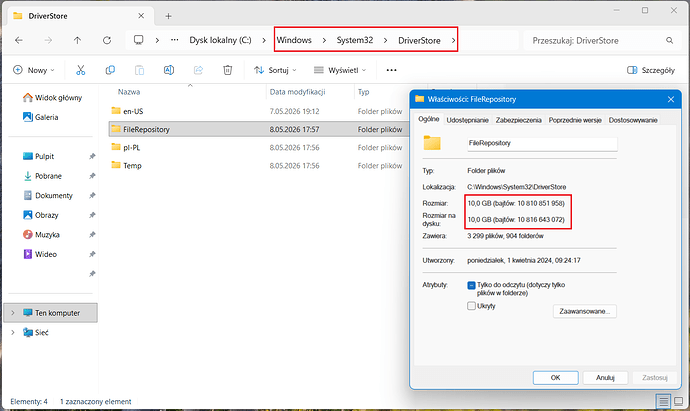The width and height of the screenshot is (690, 411).
Task: Open Widok główny in sidebar
Action: [52, 98]
